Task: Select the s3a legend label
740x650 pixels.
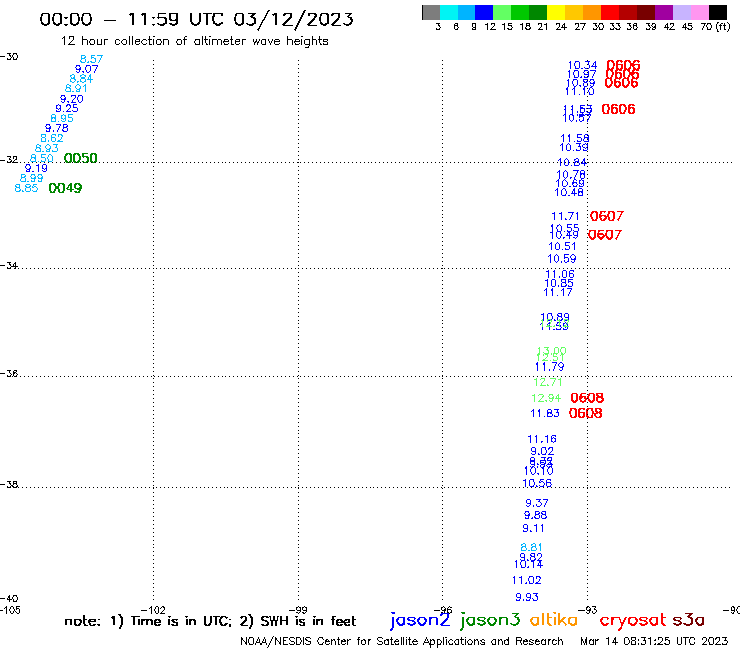Action: 688,620
